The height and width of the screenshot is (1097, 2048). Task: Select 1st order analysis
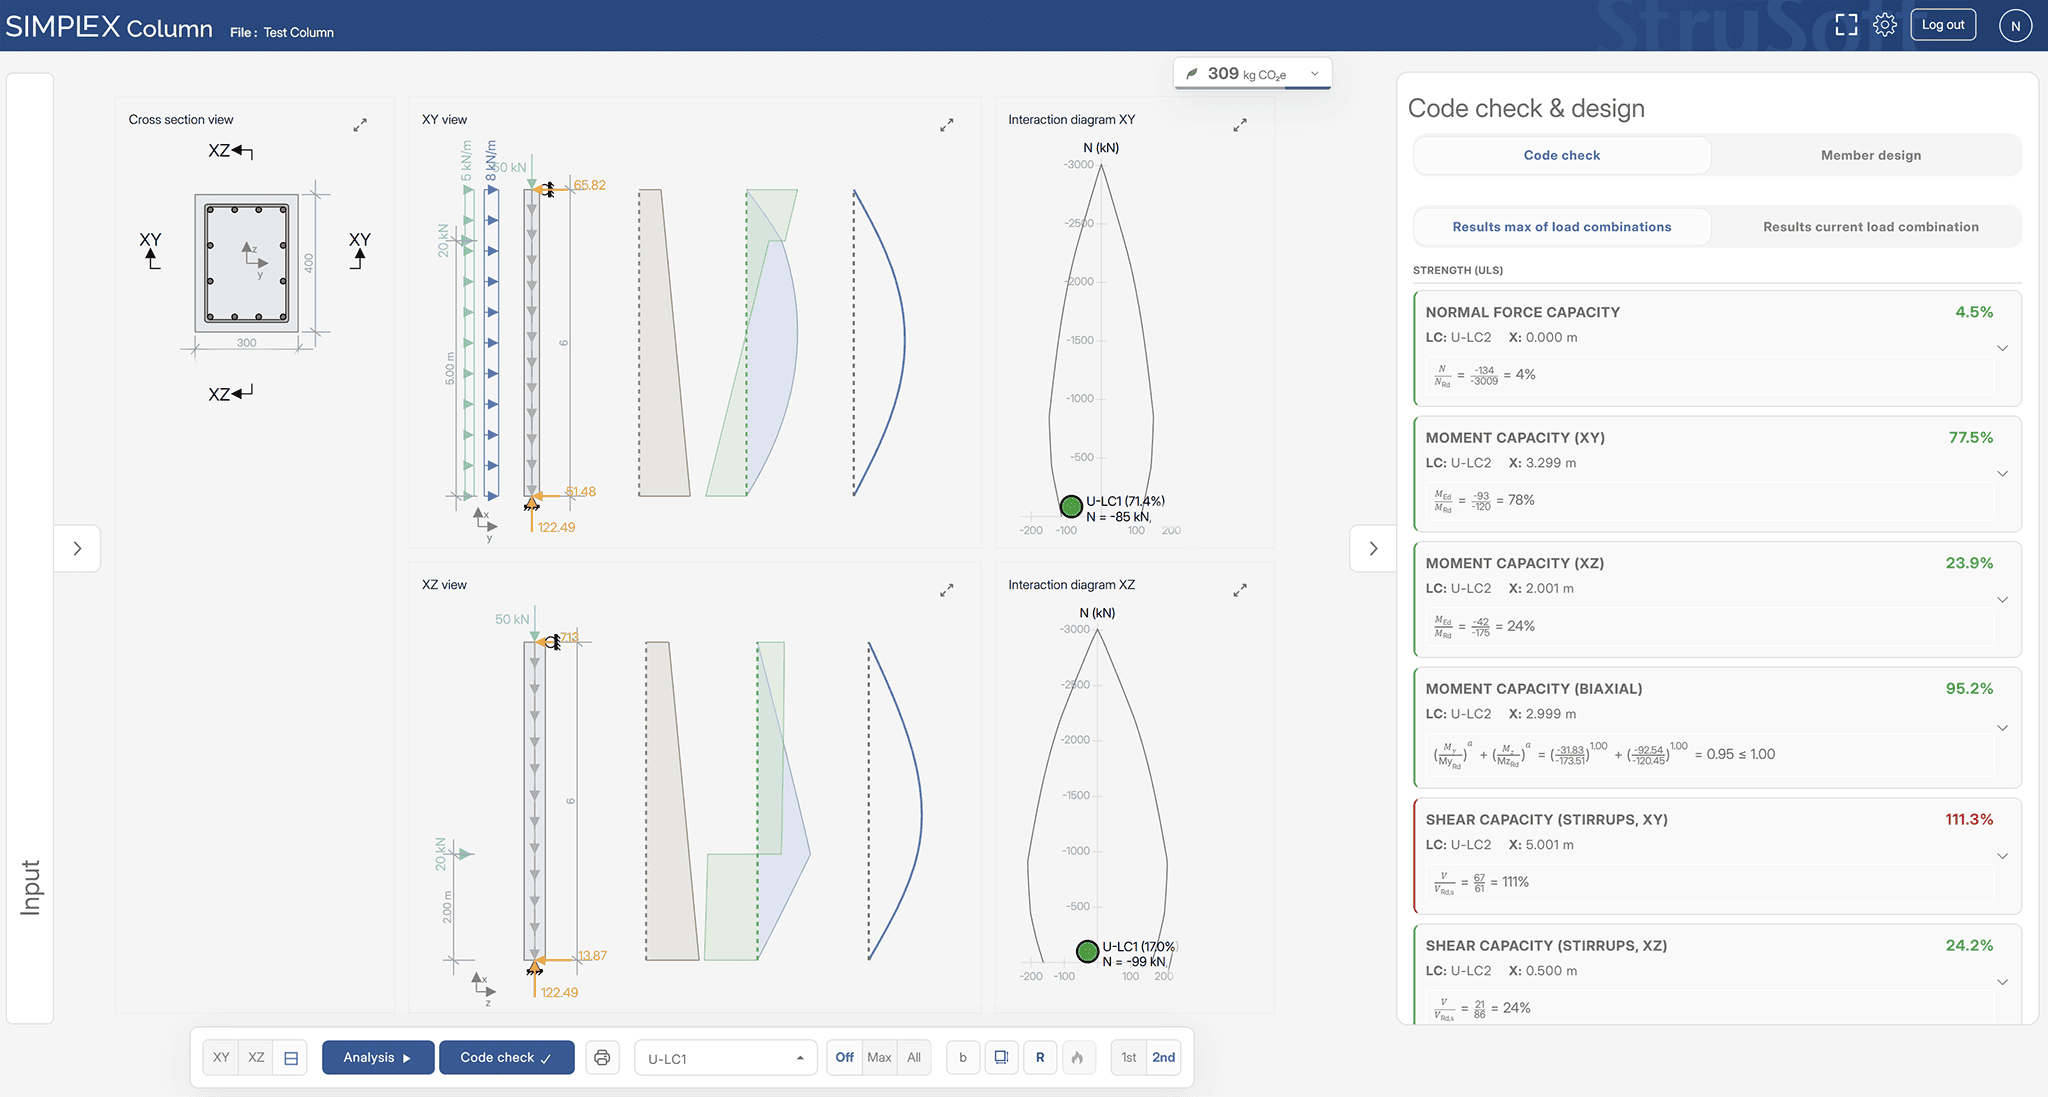pos(1128,1058)
